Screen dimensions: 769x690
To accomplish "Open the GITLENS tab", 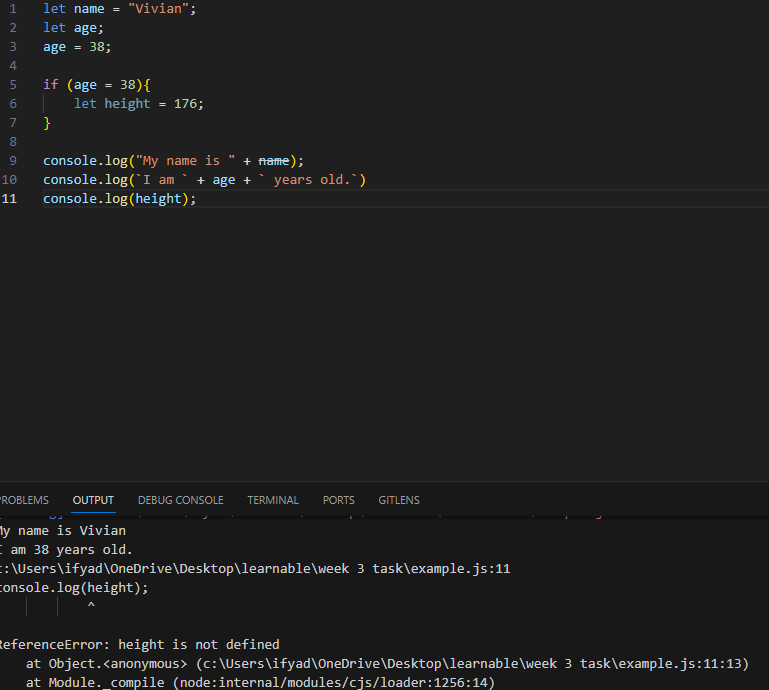I will coord(399,500).
